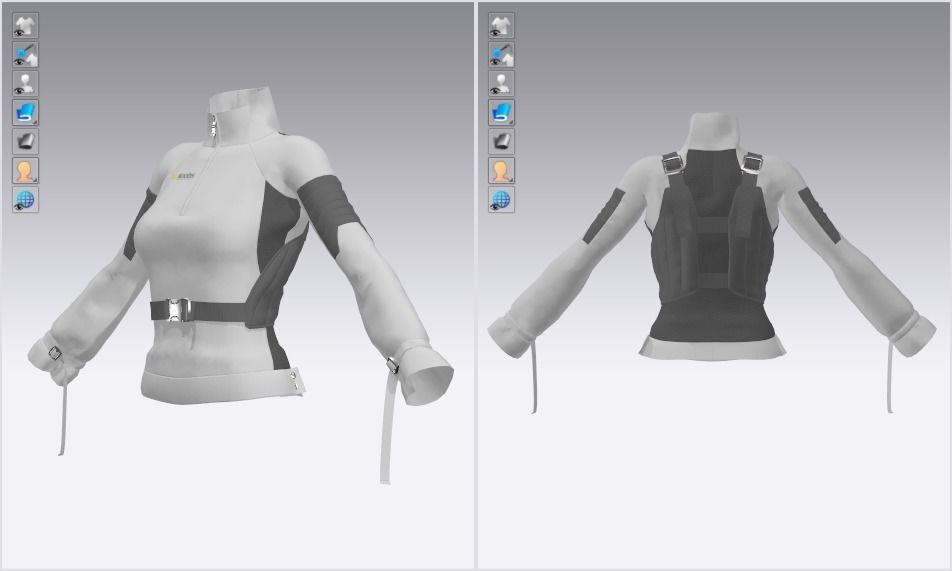Toggle globe environment display in right viewport
The image size is (952, 571).
click(502, 199)
